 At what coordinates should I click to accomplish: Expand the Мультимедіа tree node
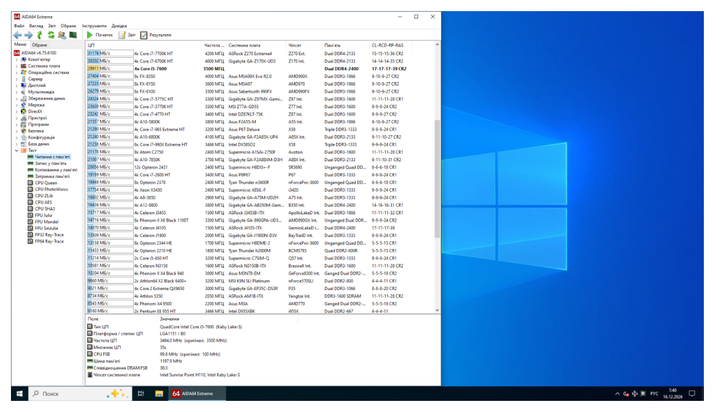click(x=17, y=92)
